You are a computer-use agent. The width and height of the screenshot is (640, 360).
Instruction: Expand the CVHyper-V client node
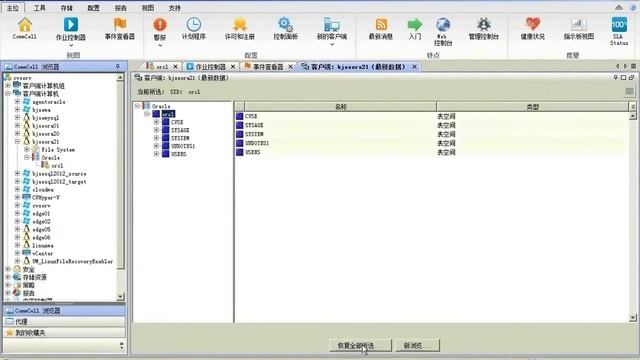18,197
